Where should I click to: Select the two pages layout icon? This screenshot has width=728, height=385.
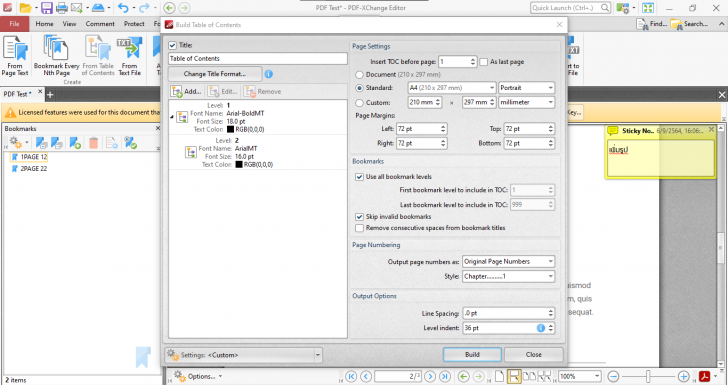coord(529,376)
